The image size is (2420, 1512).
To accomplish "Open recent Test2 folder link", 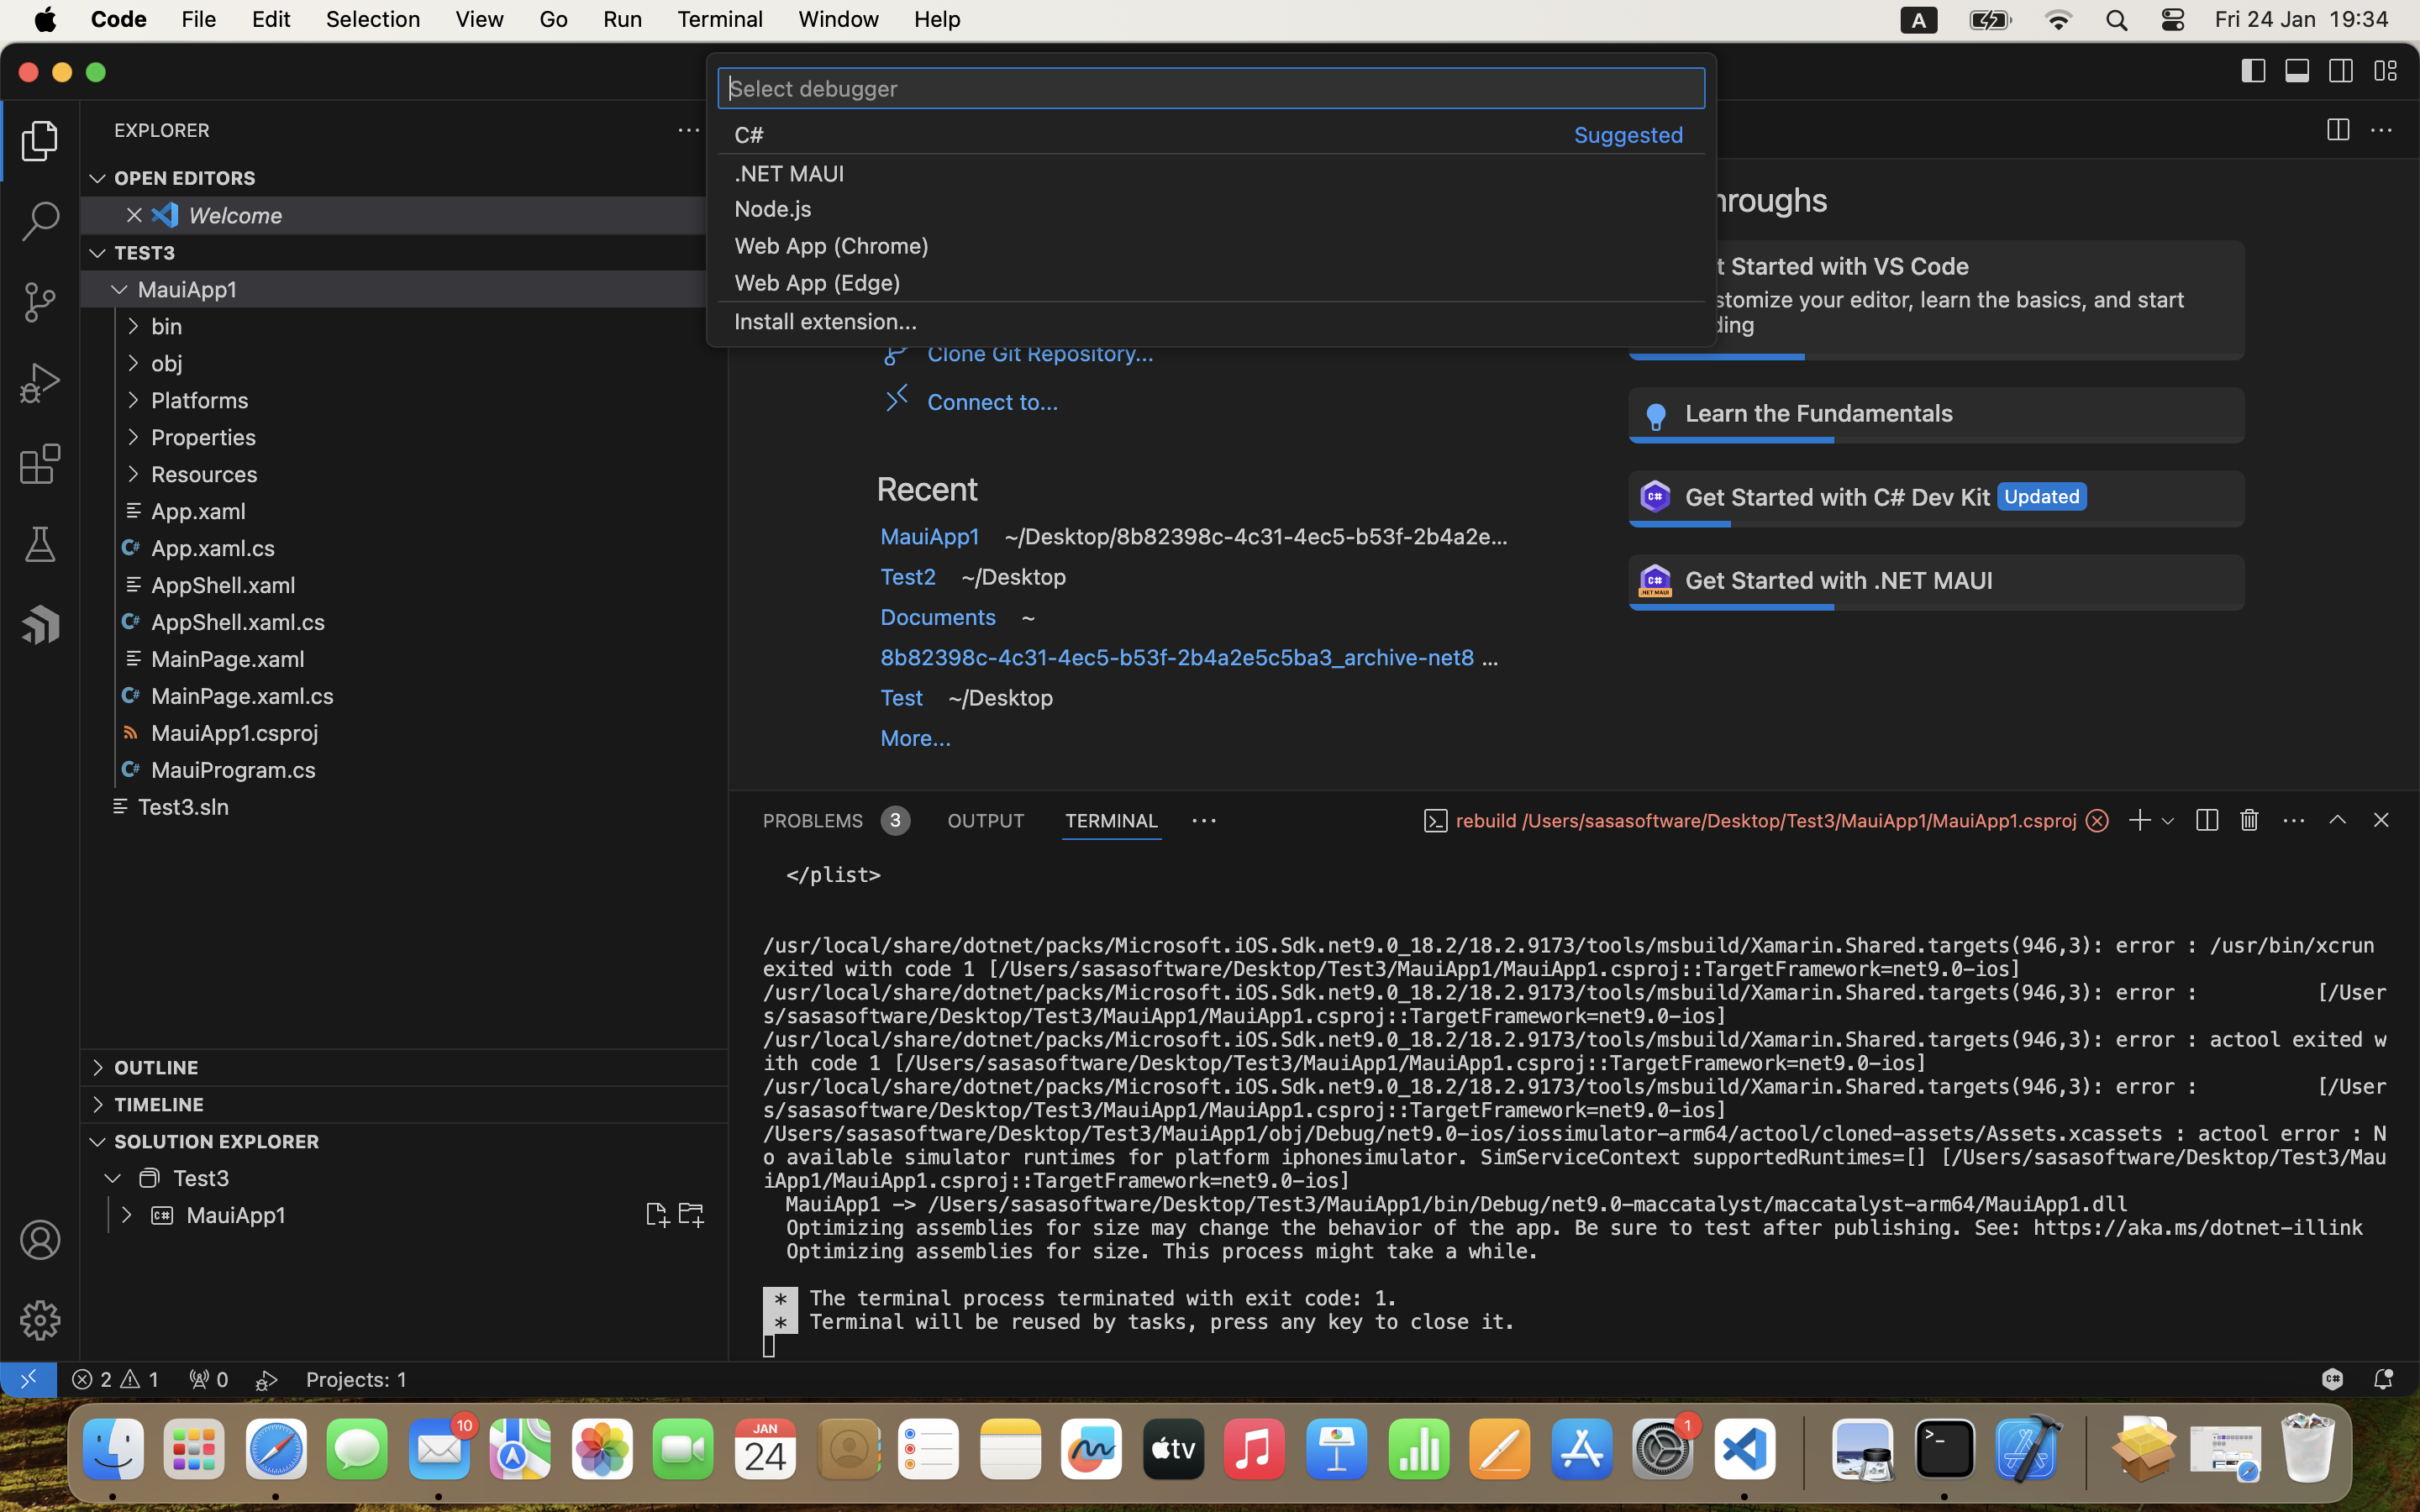I will (x=908, y=577).
